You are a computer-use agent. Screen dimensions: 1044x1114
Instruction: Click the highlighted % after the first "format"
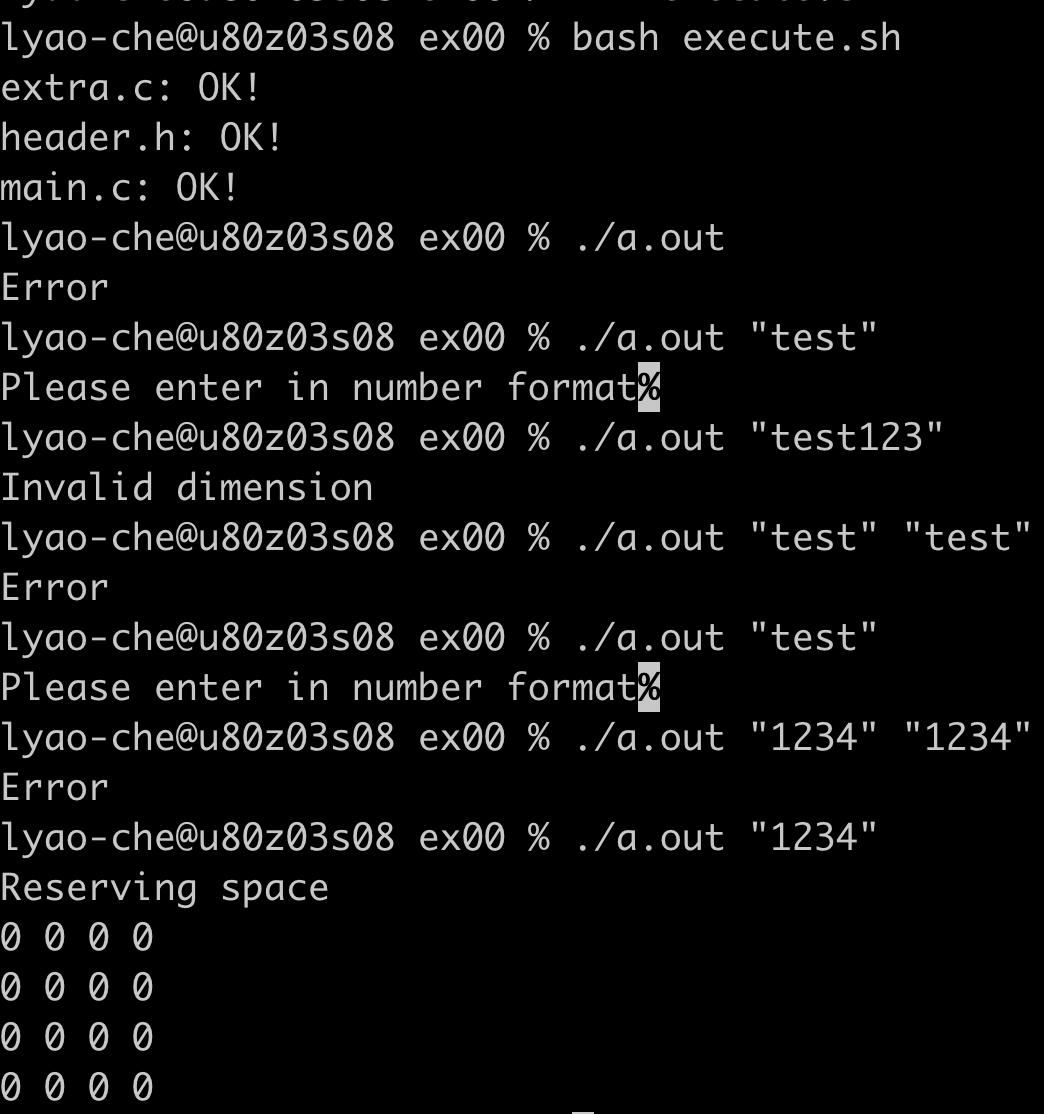click(x=649, y=388)
